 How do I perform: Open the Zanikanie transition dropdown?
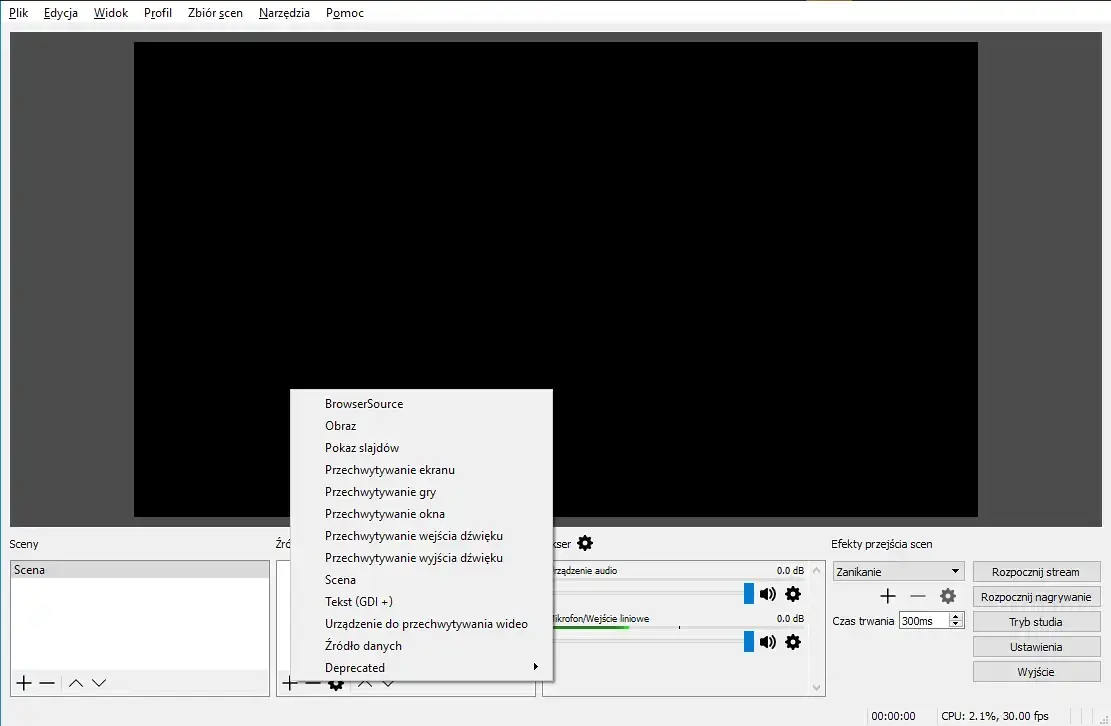897,570
